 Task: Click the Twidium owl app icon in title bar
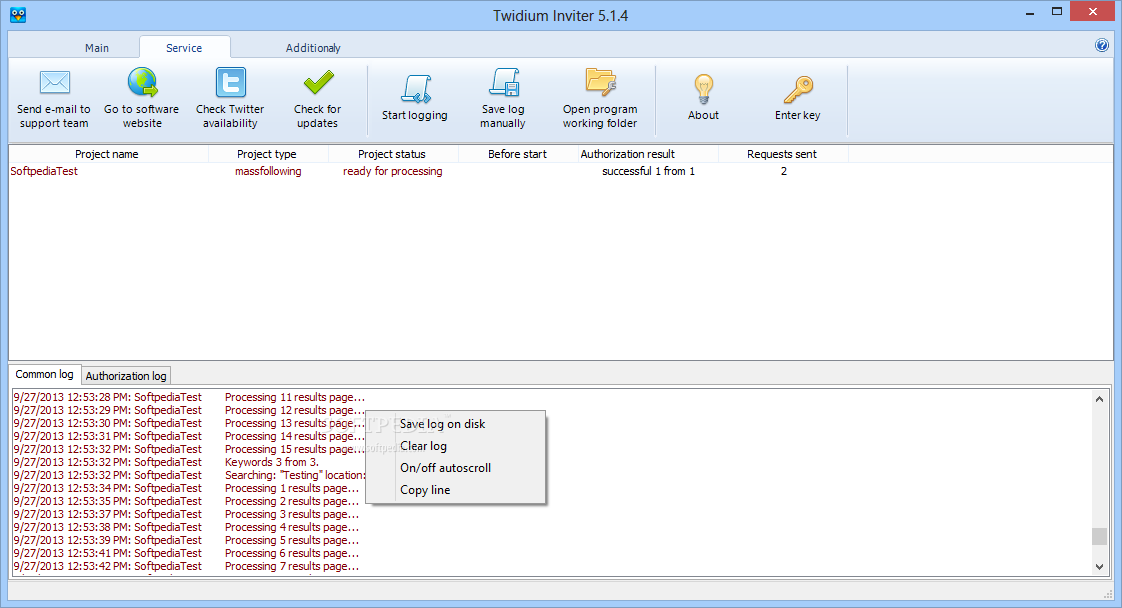[x=18, y=14]
